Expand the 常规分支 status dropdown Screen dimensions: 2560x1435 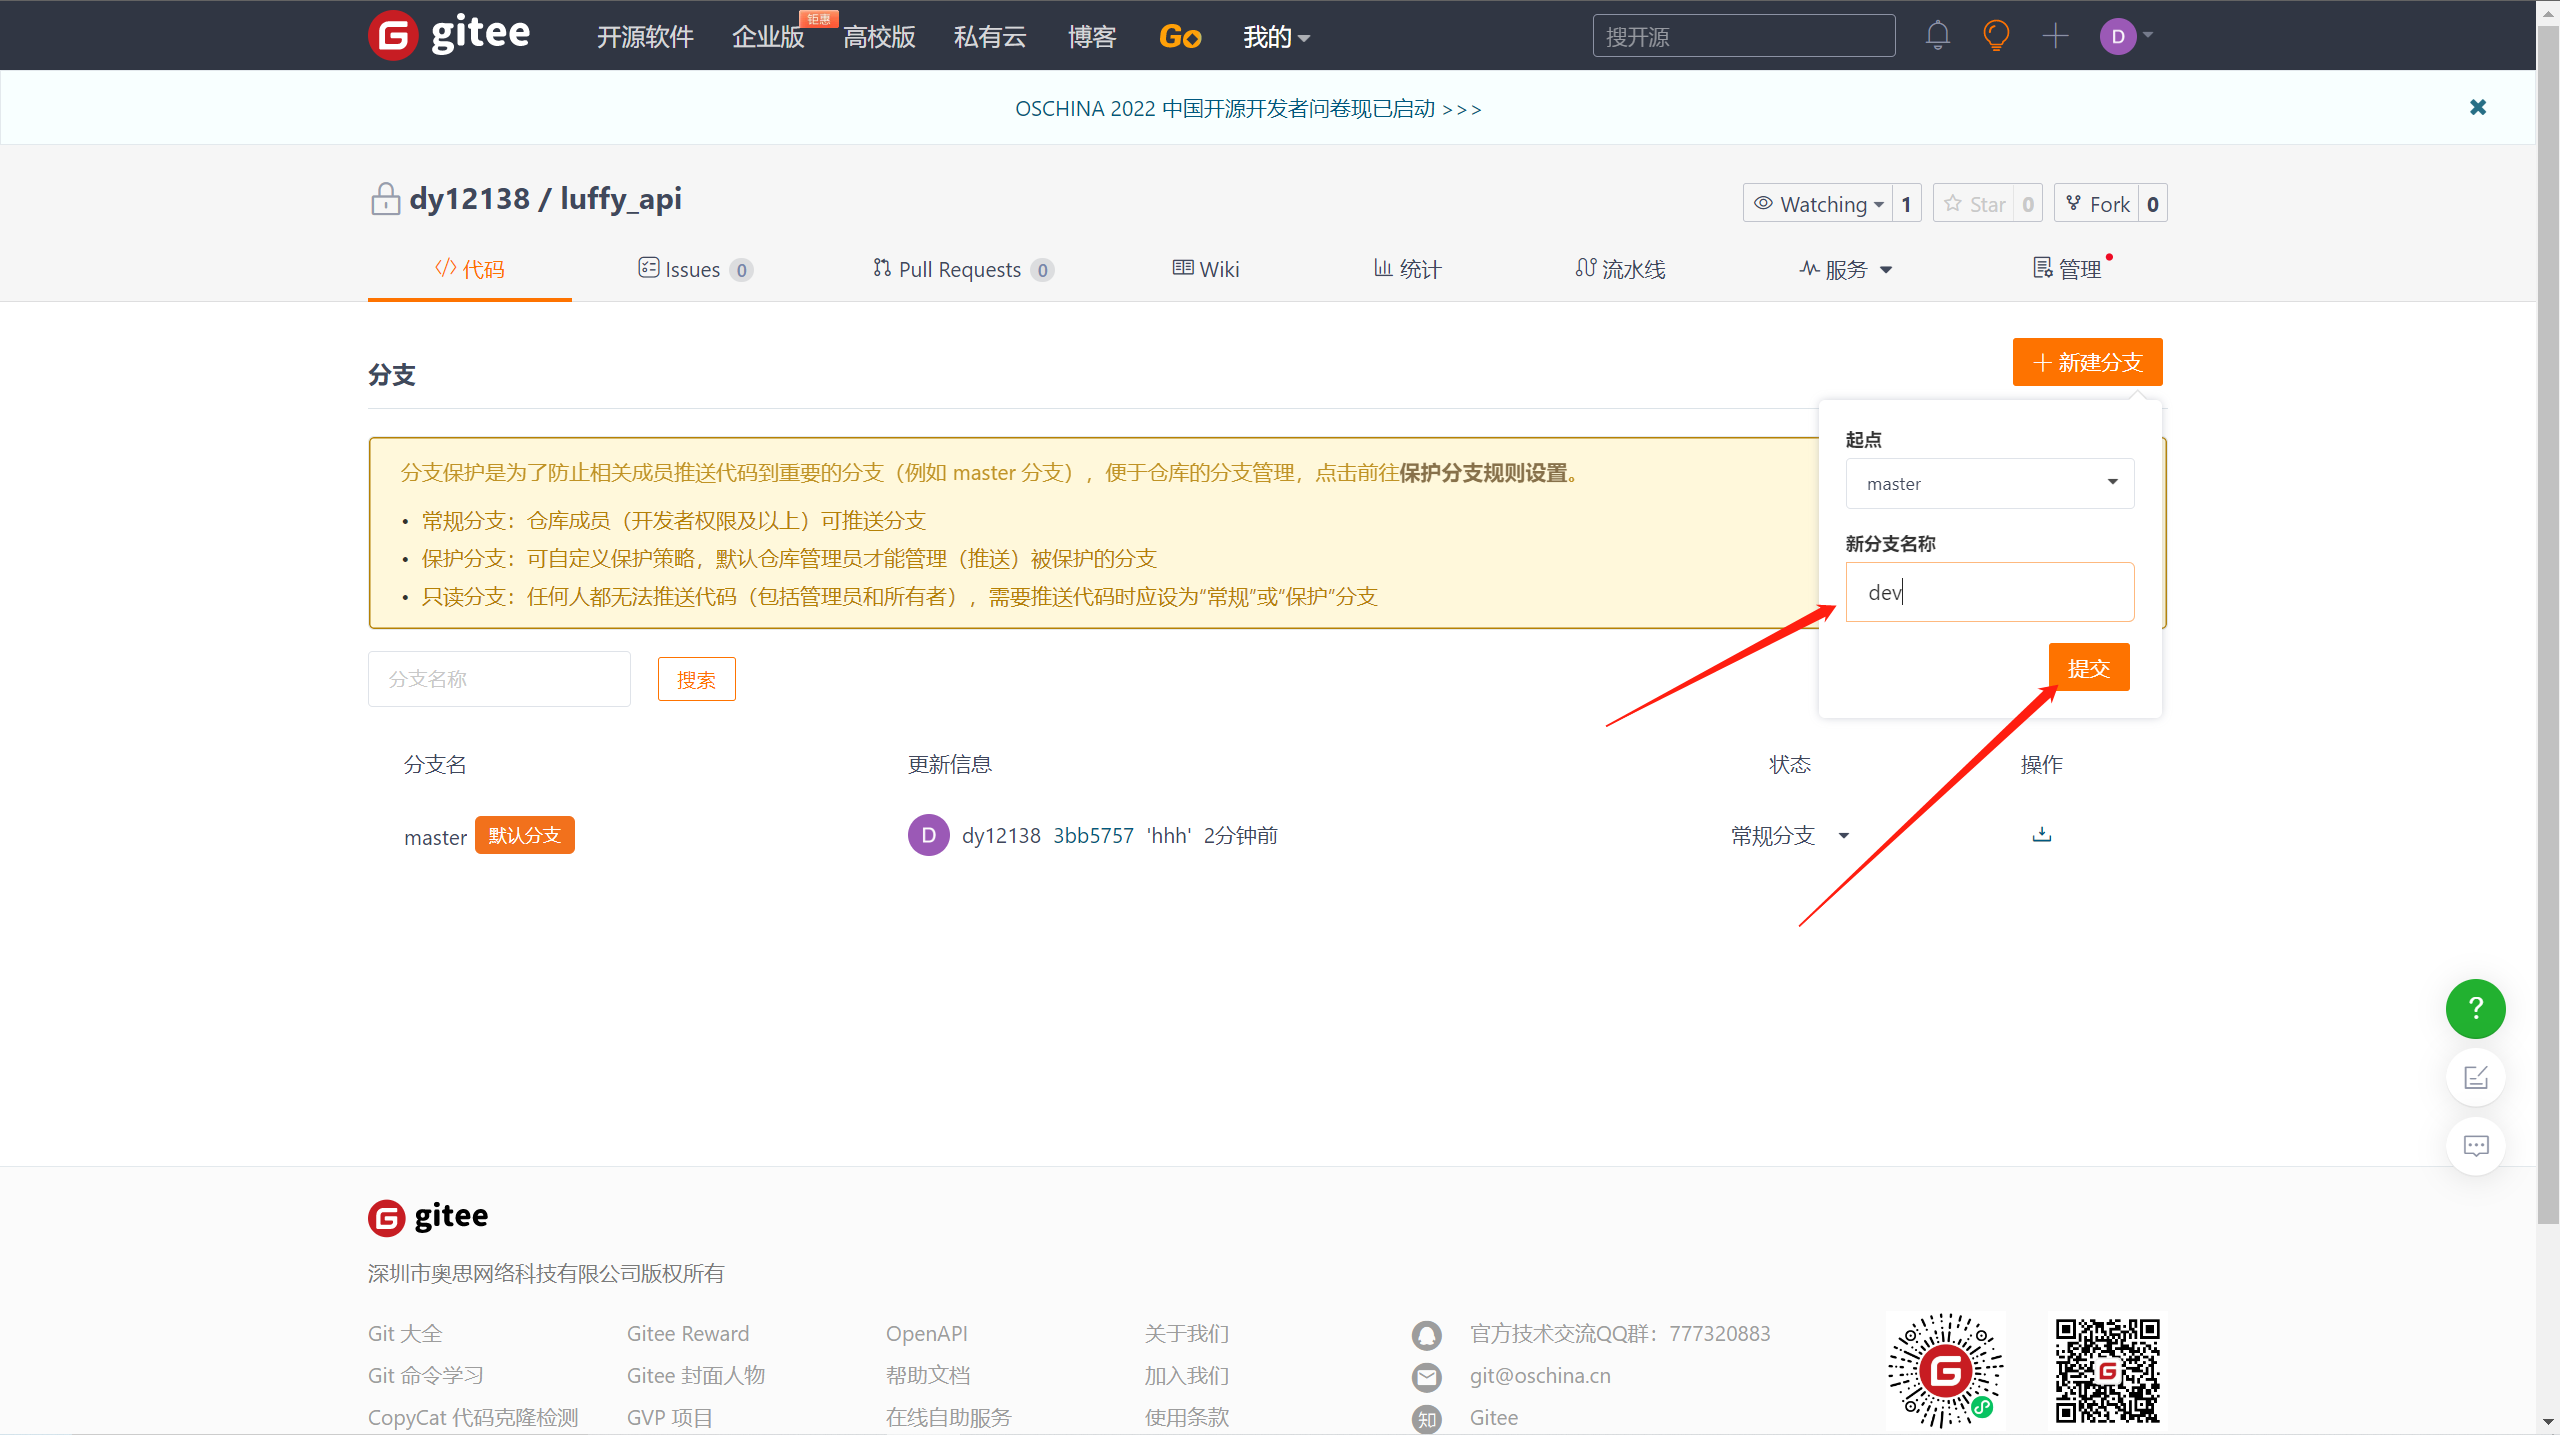click(1789, 835)
